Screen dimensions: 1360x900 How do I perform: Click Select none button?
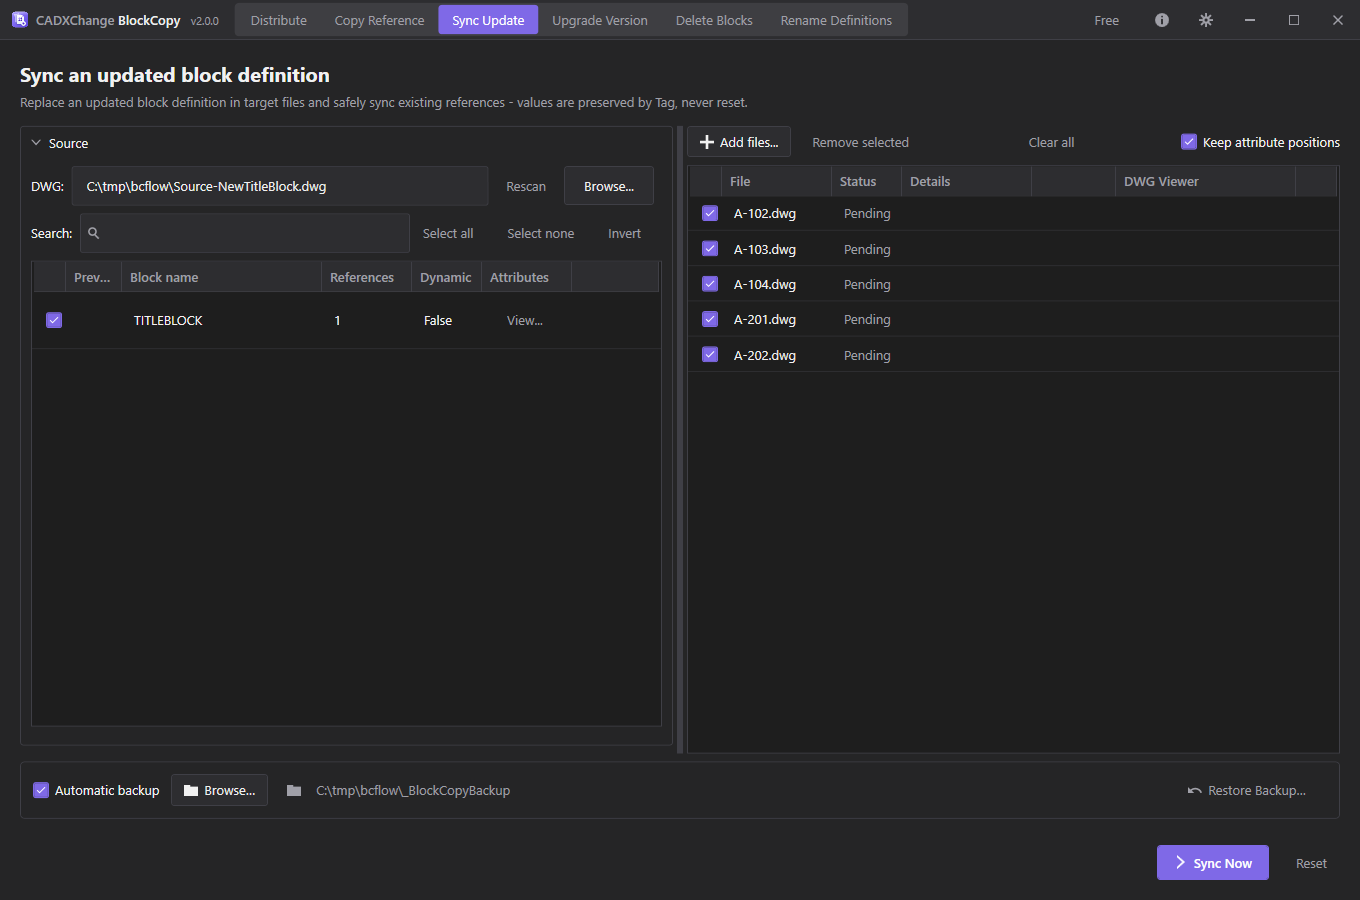(x=541, y=233)
